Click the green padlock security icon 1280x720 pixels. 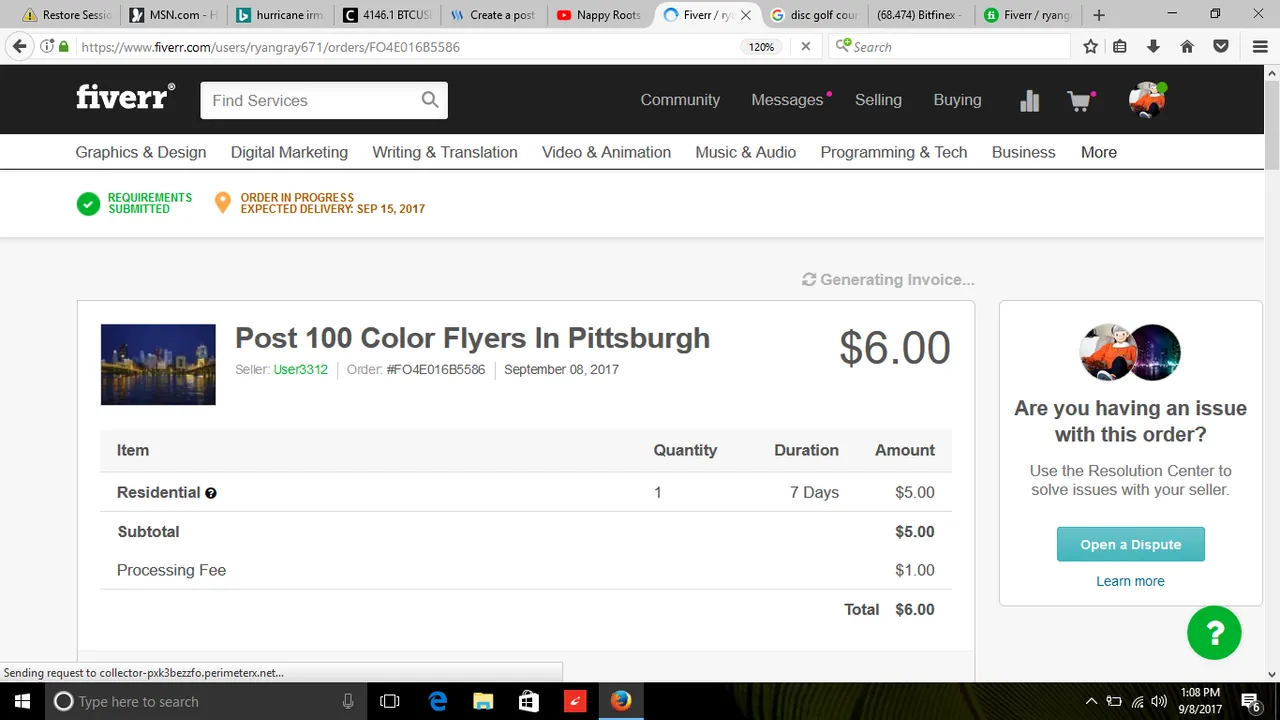(x=64, y=46)
